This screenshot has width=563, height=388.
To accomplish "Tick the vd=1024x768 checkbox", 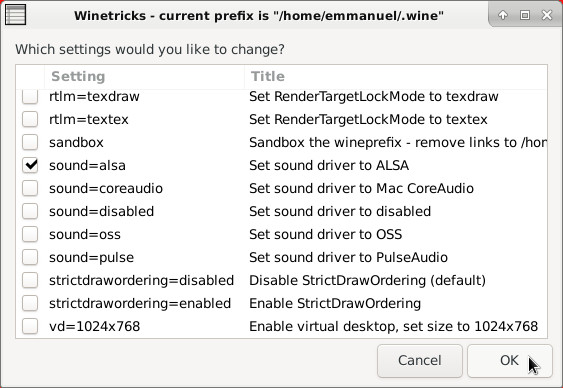I will 30,326.
